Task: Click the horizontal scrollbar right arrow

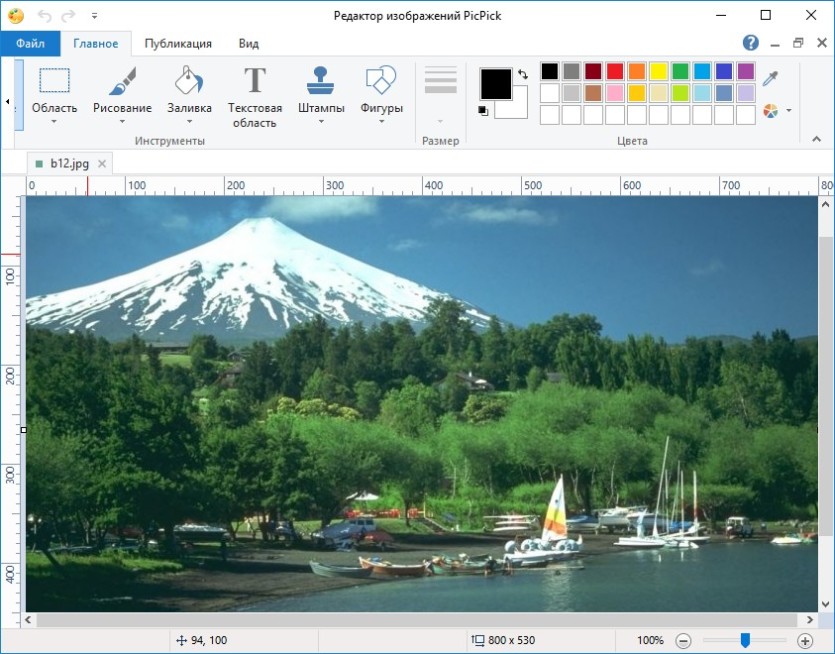Action: click(810, 620)
